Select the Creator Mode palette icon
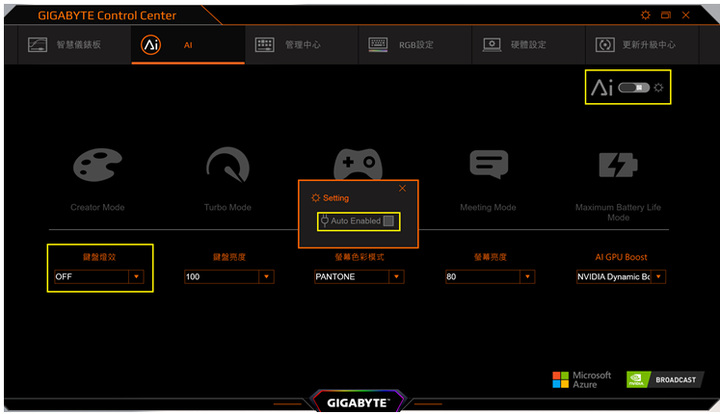Screen dimensions: 720x414 (x=98, y=165)
